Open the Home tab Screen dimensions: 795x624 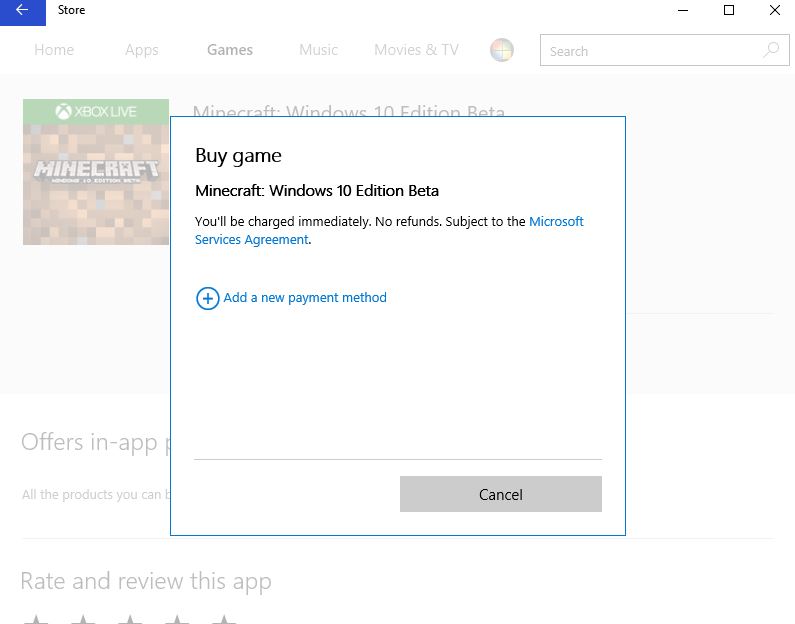[x=54, y=50]
